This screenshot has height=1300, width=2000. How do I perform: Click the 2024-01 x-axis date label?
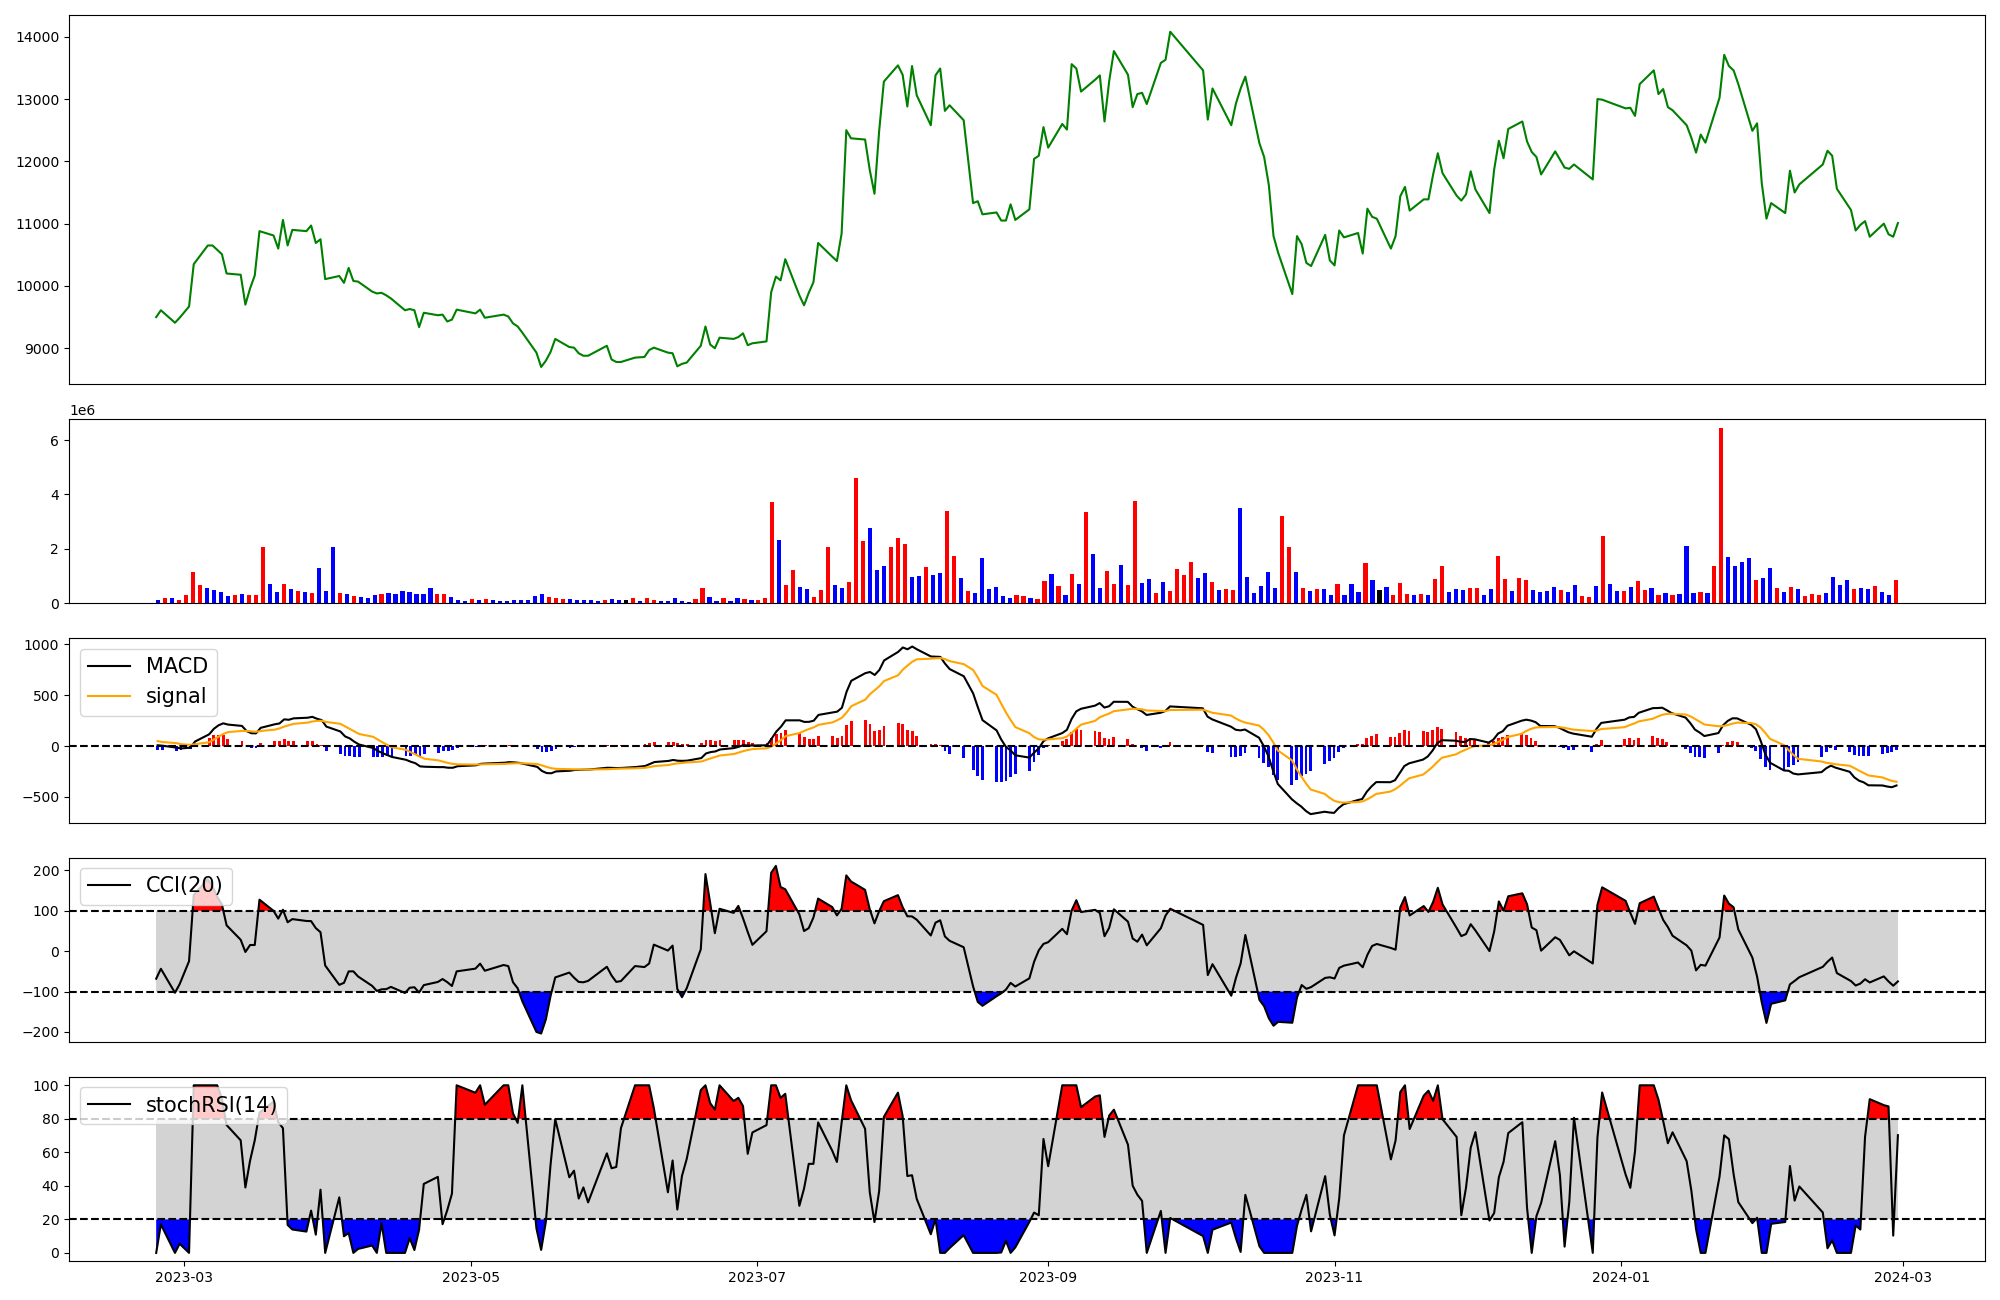tap(1620, 1276)
